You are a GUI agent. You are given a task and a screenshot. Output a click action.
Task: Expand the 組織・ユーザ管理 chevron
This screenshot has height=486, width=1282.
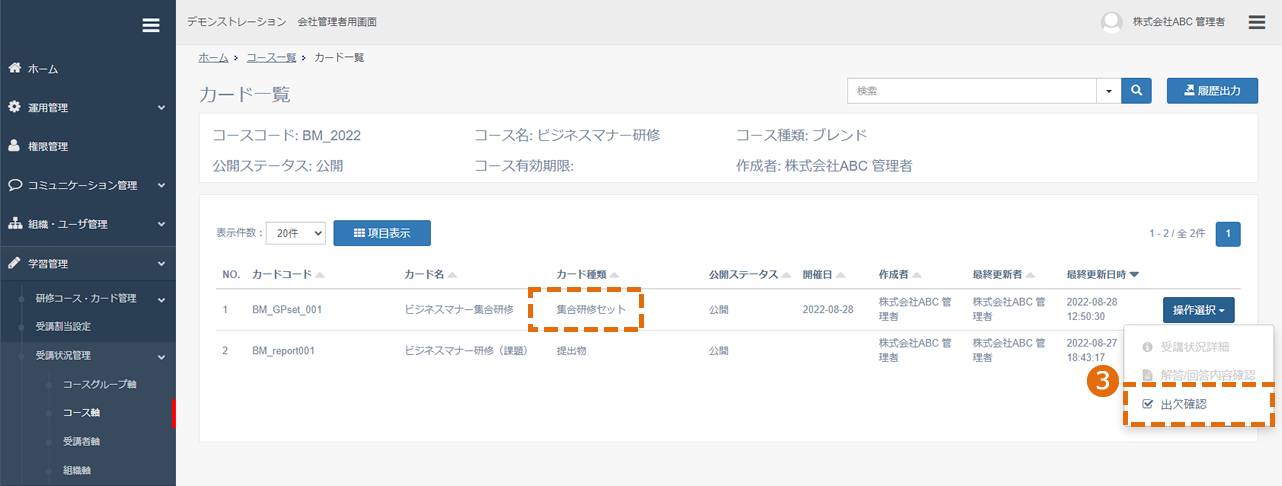(x=161, y=224)
